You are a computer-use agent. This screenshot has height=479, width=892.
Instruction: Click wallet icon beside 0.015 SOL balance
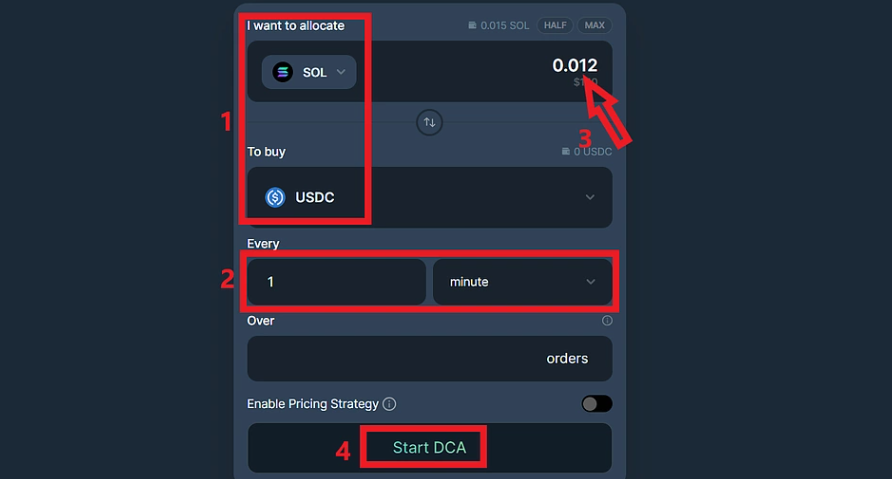tap(472, 26)
